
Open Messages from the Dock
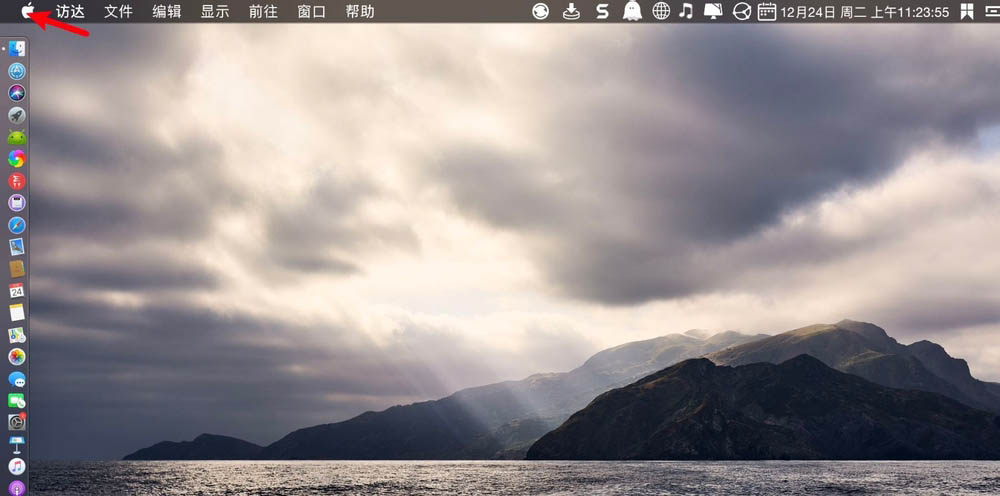(x=17, y=379)
